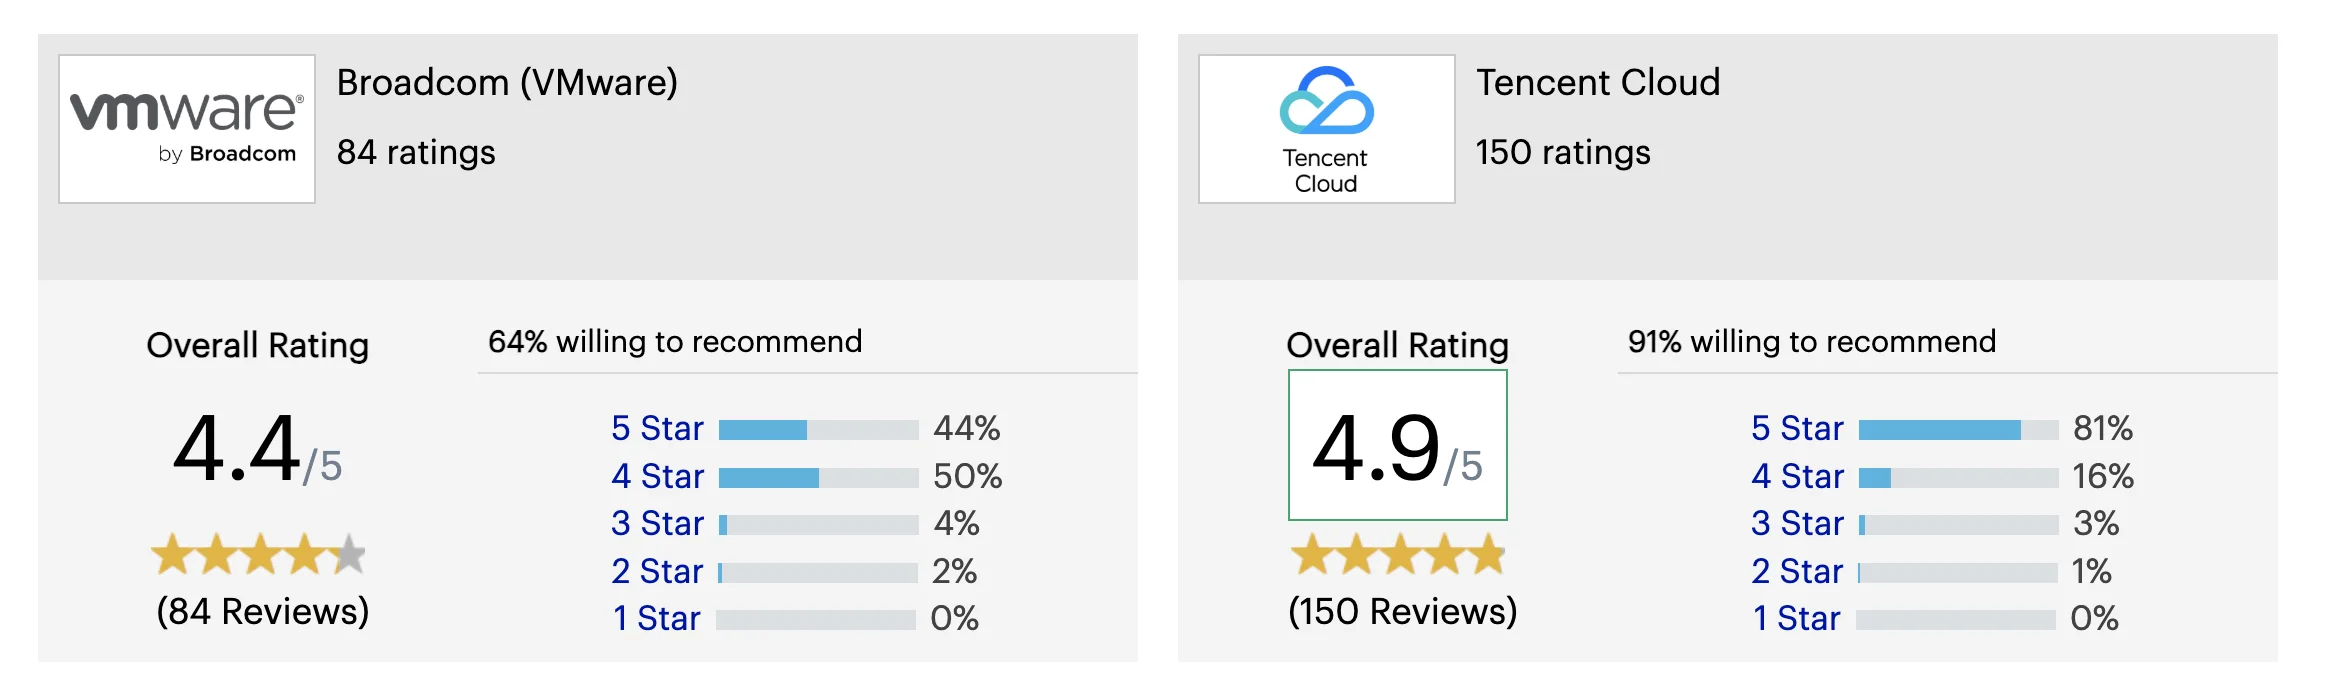Select Tencent Cloud's 1 Star reviews
This screenshot has width=2334, height=688.
[1797, 618]
